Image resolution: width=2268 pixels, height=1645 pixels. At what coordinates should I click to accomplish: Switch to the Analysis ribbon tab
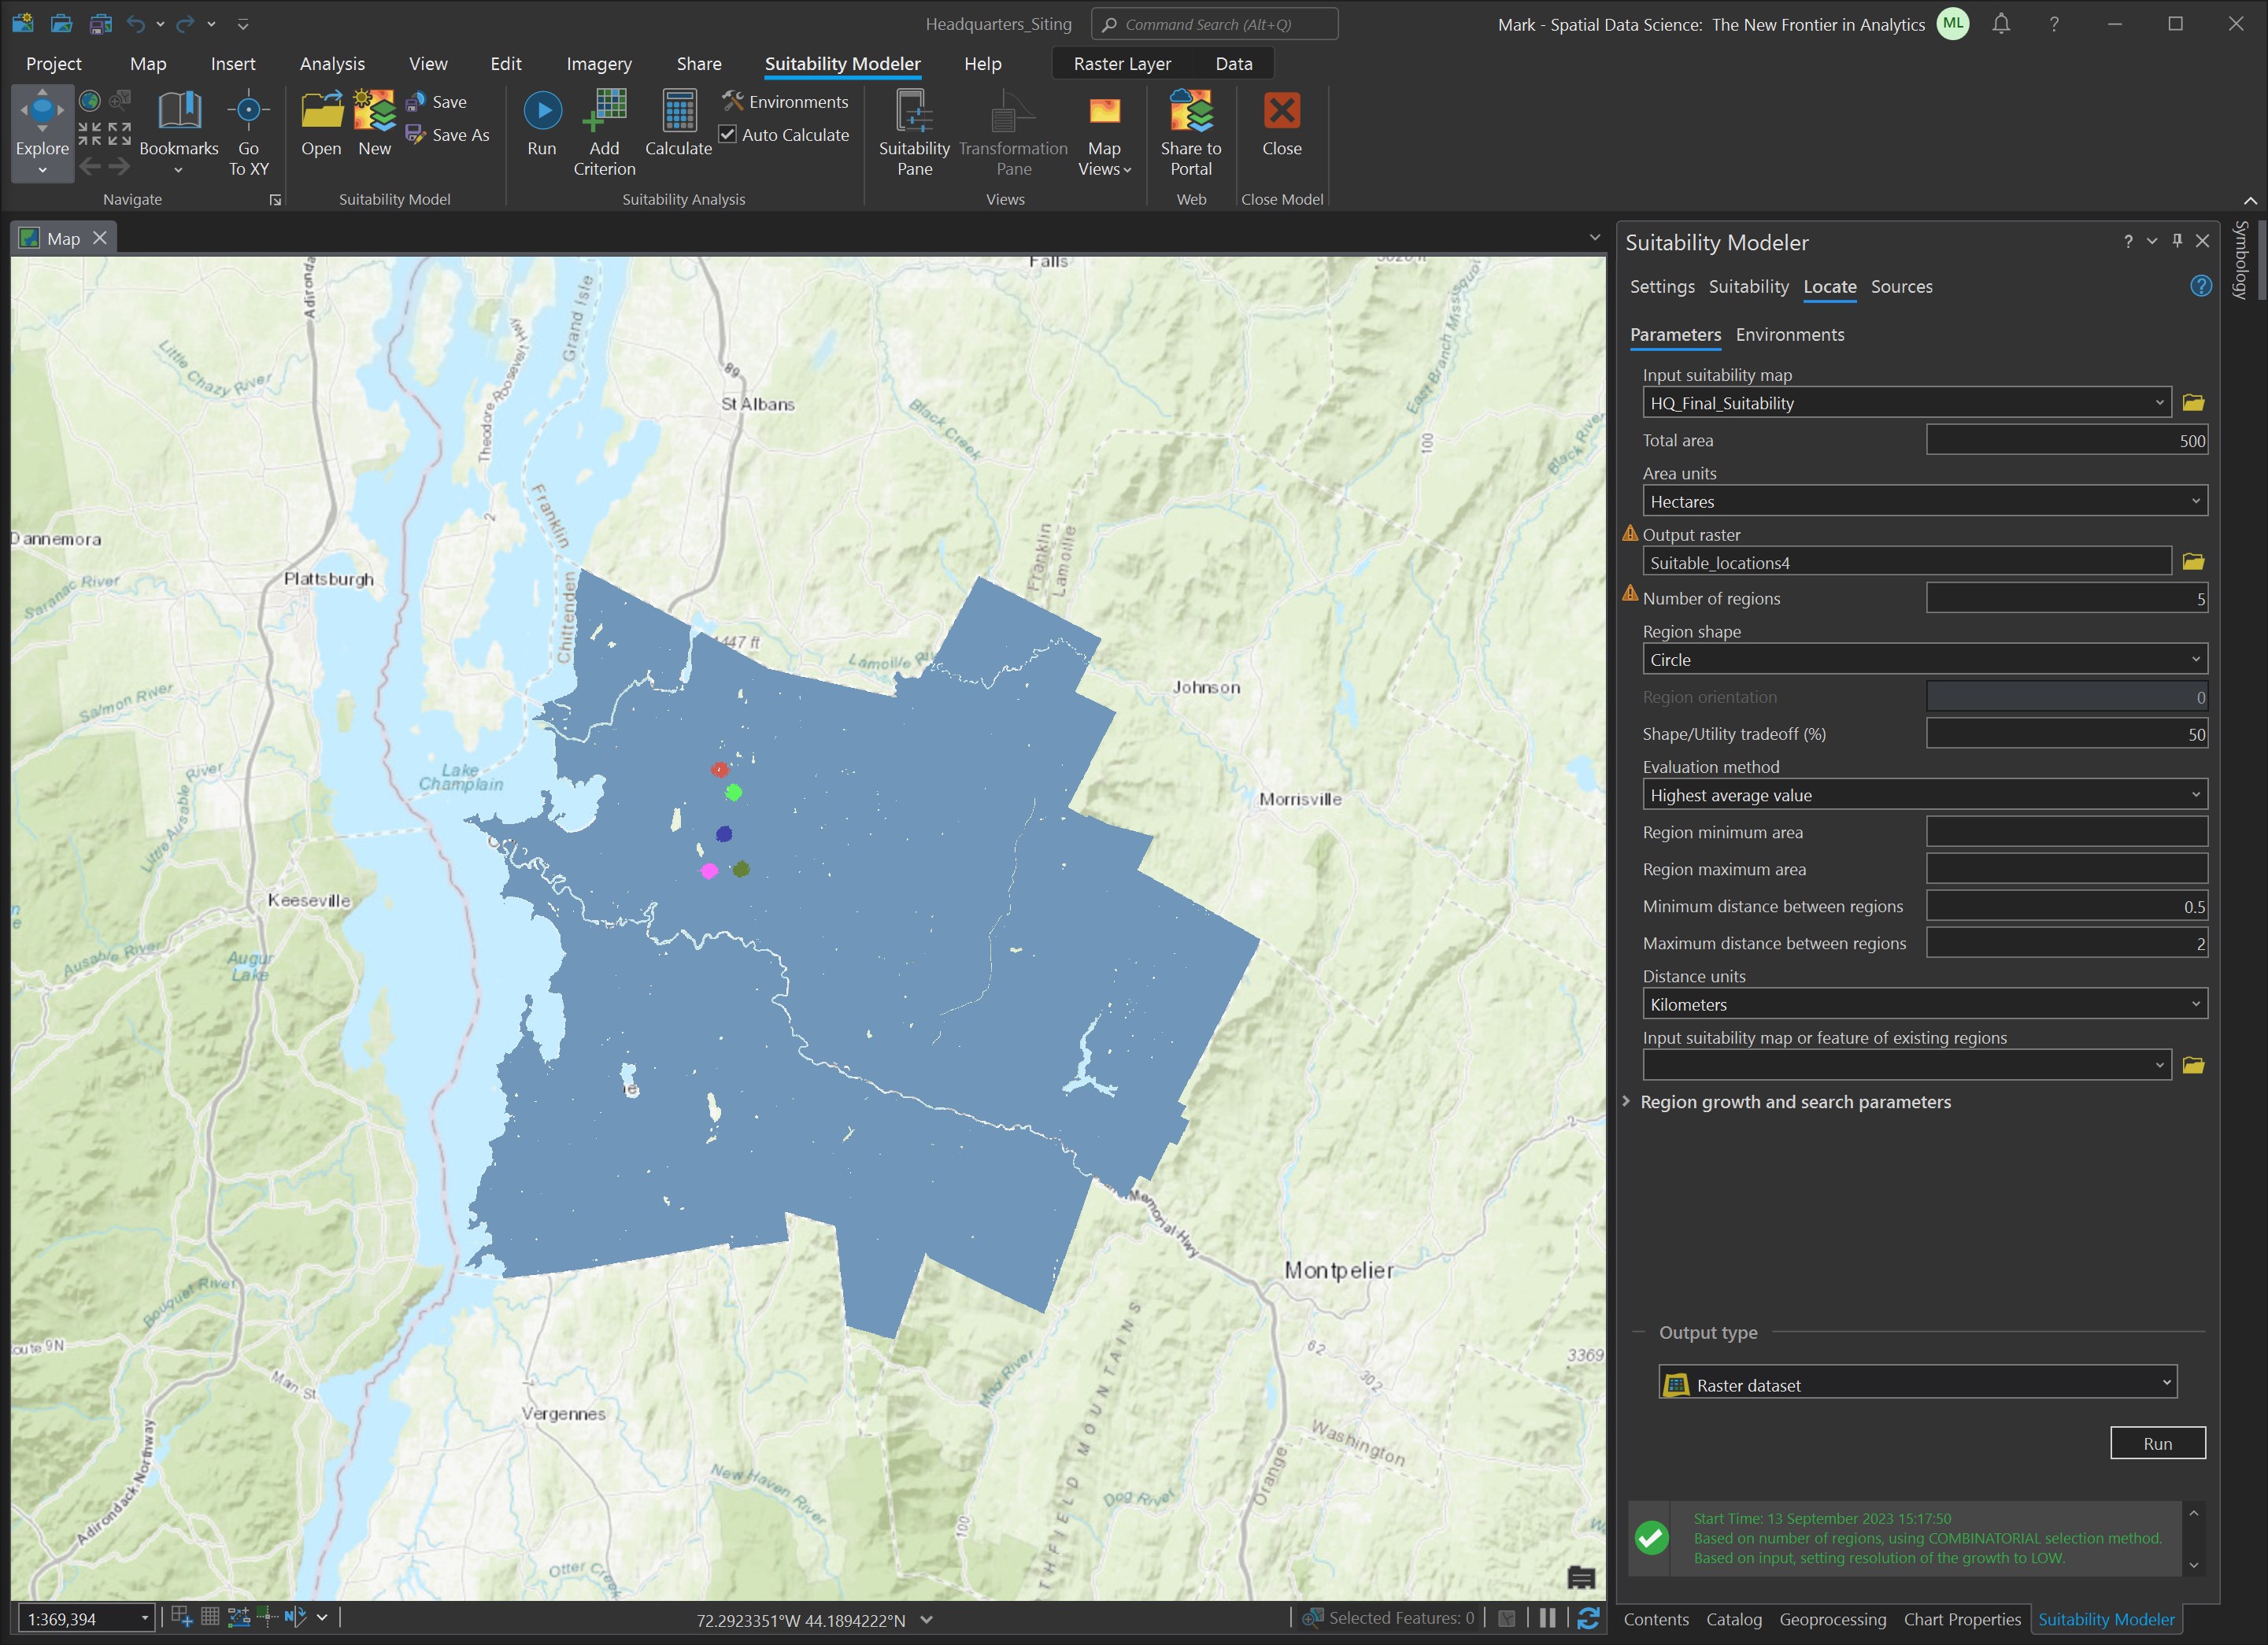332,64
